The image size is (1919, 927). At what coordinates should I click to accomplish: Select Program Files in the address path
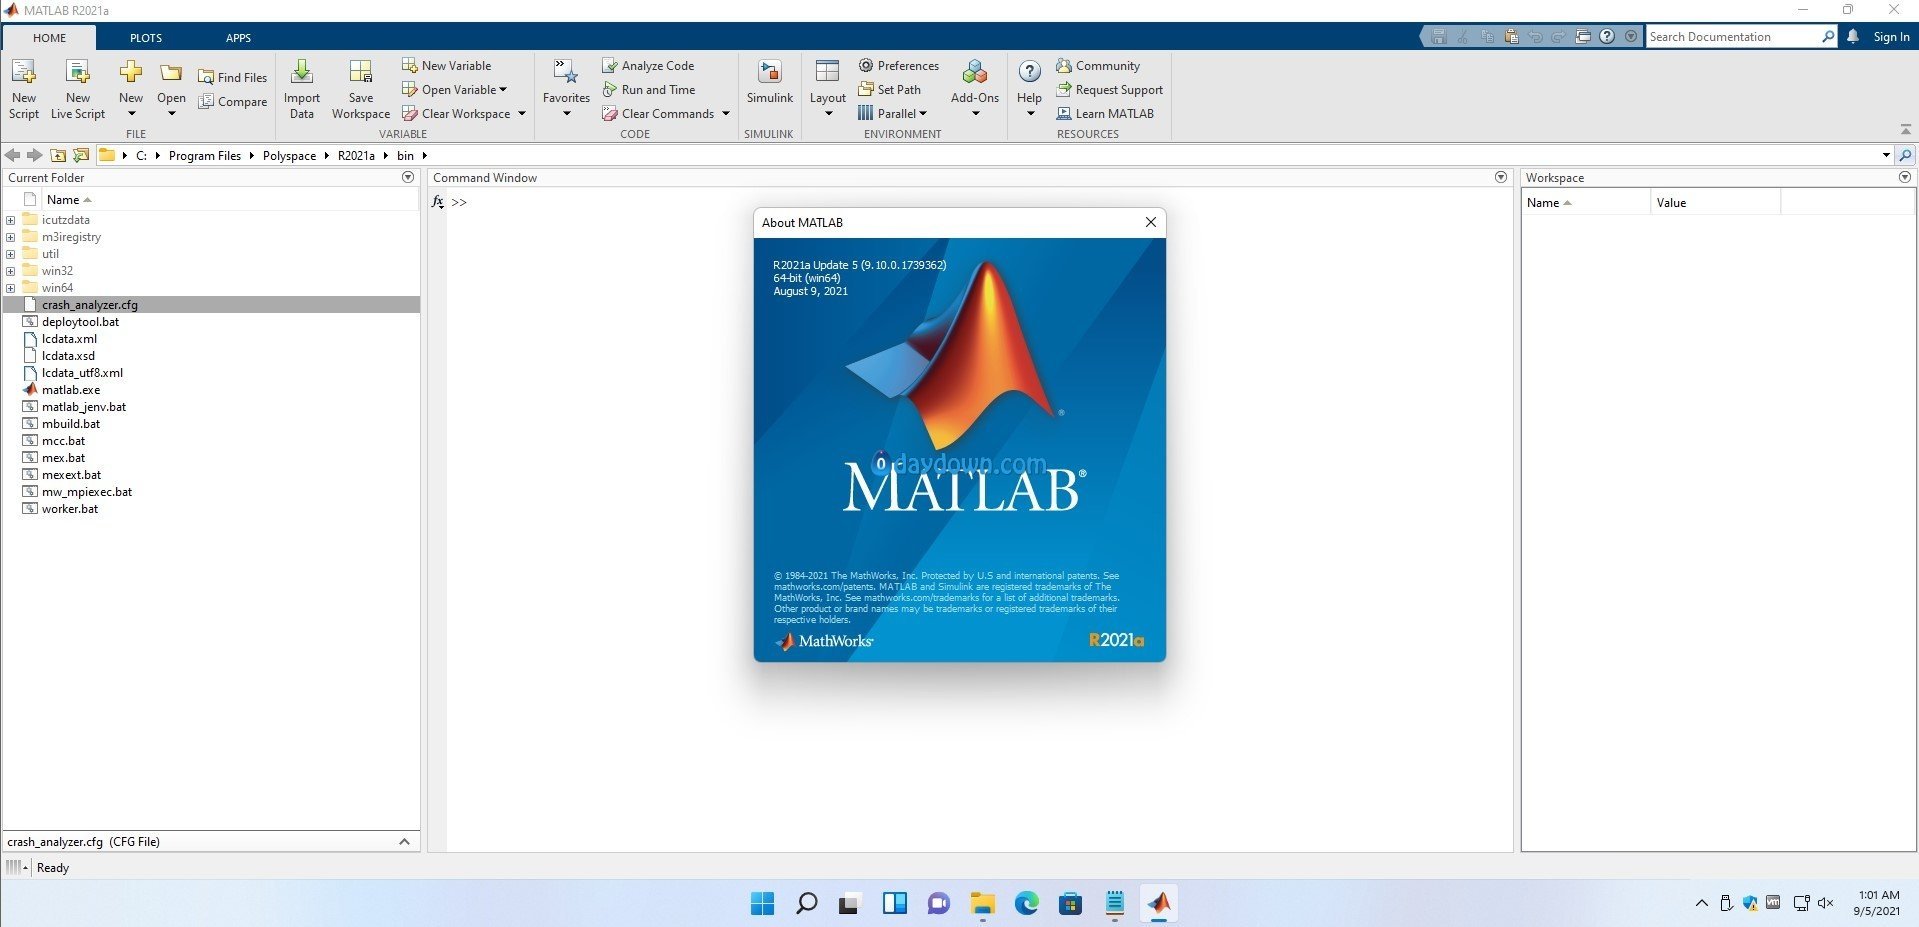[x=205, y=155]
